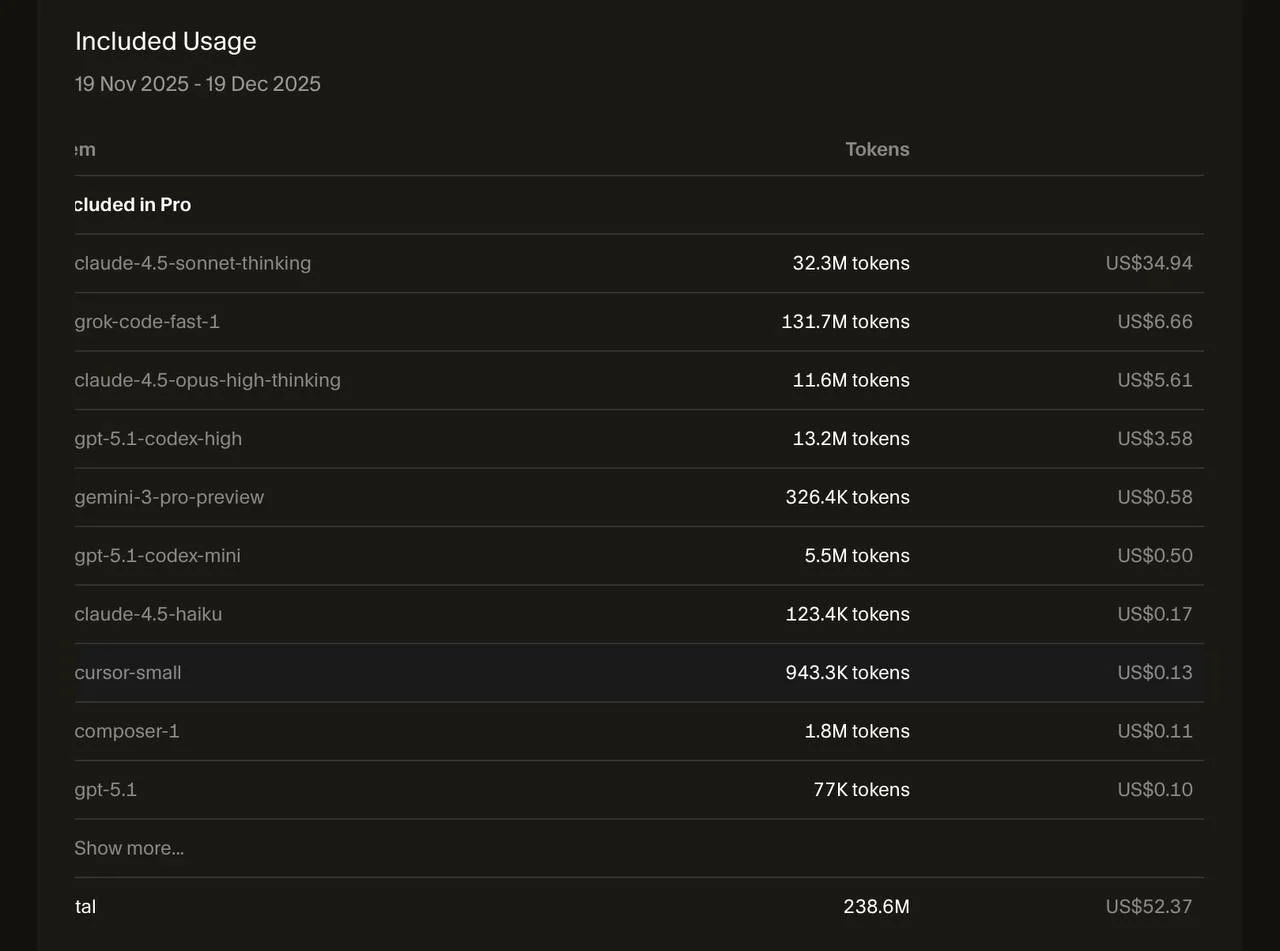Select the claude-4.5-haiku entry

click(148, 614)
